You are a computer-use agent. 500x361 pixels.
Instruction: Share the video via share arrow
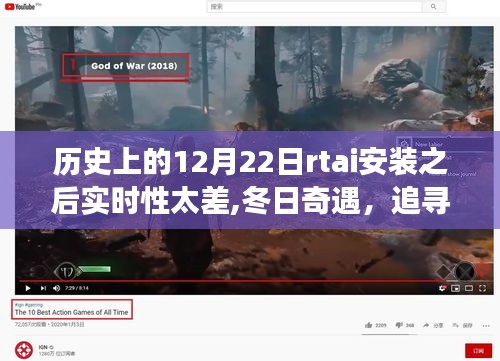[x=426, y=325]
